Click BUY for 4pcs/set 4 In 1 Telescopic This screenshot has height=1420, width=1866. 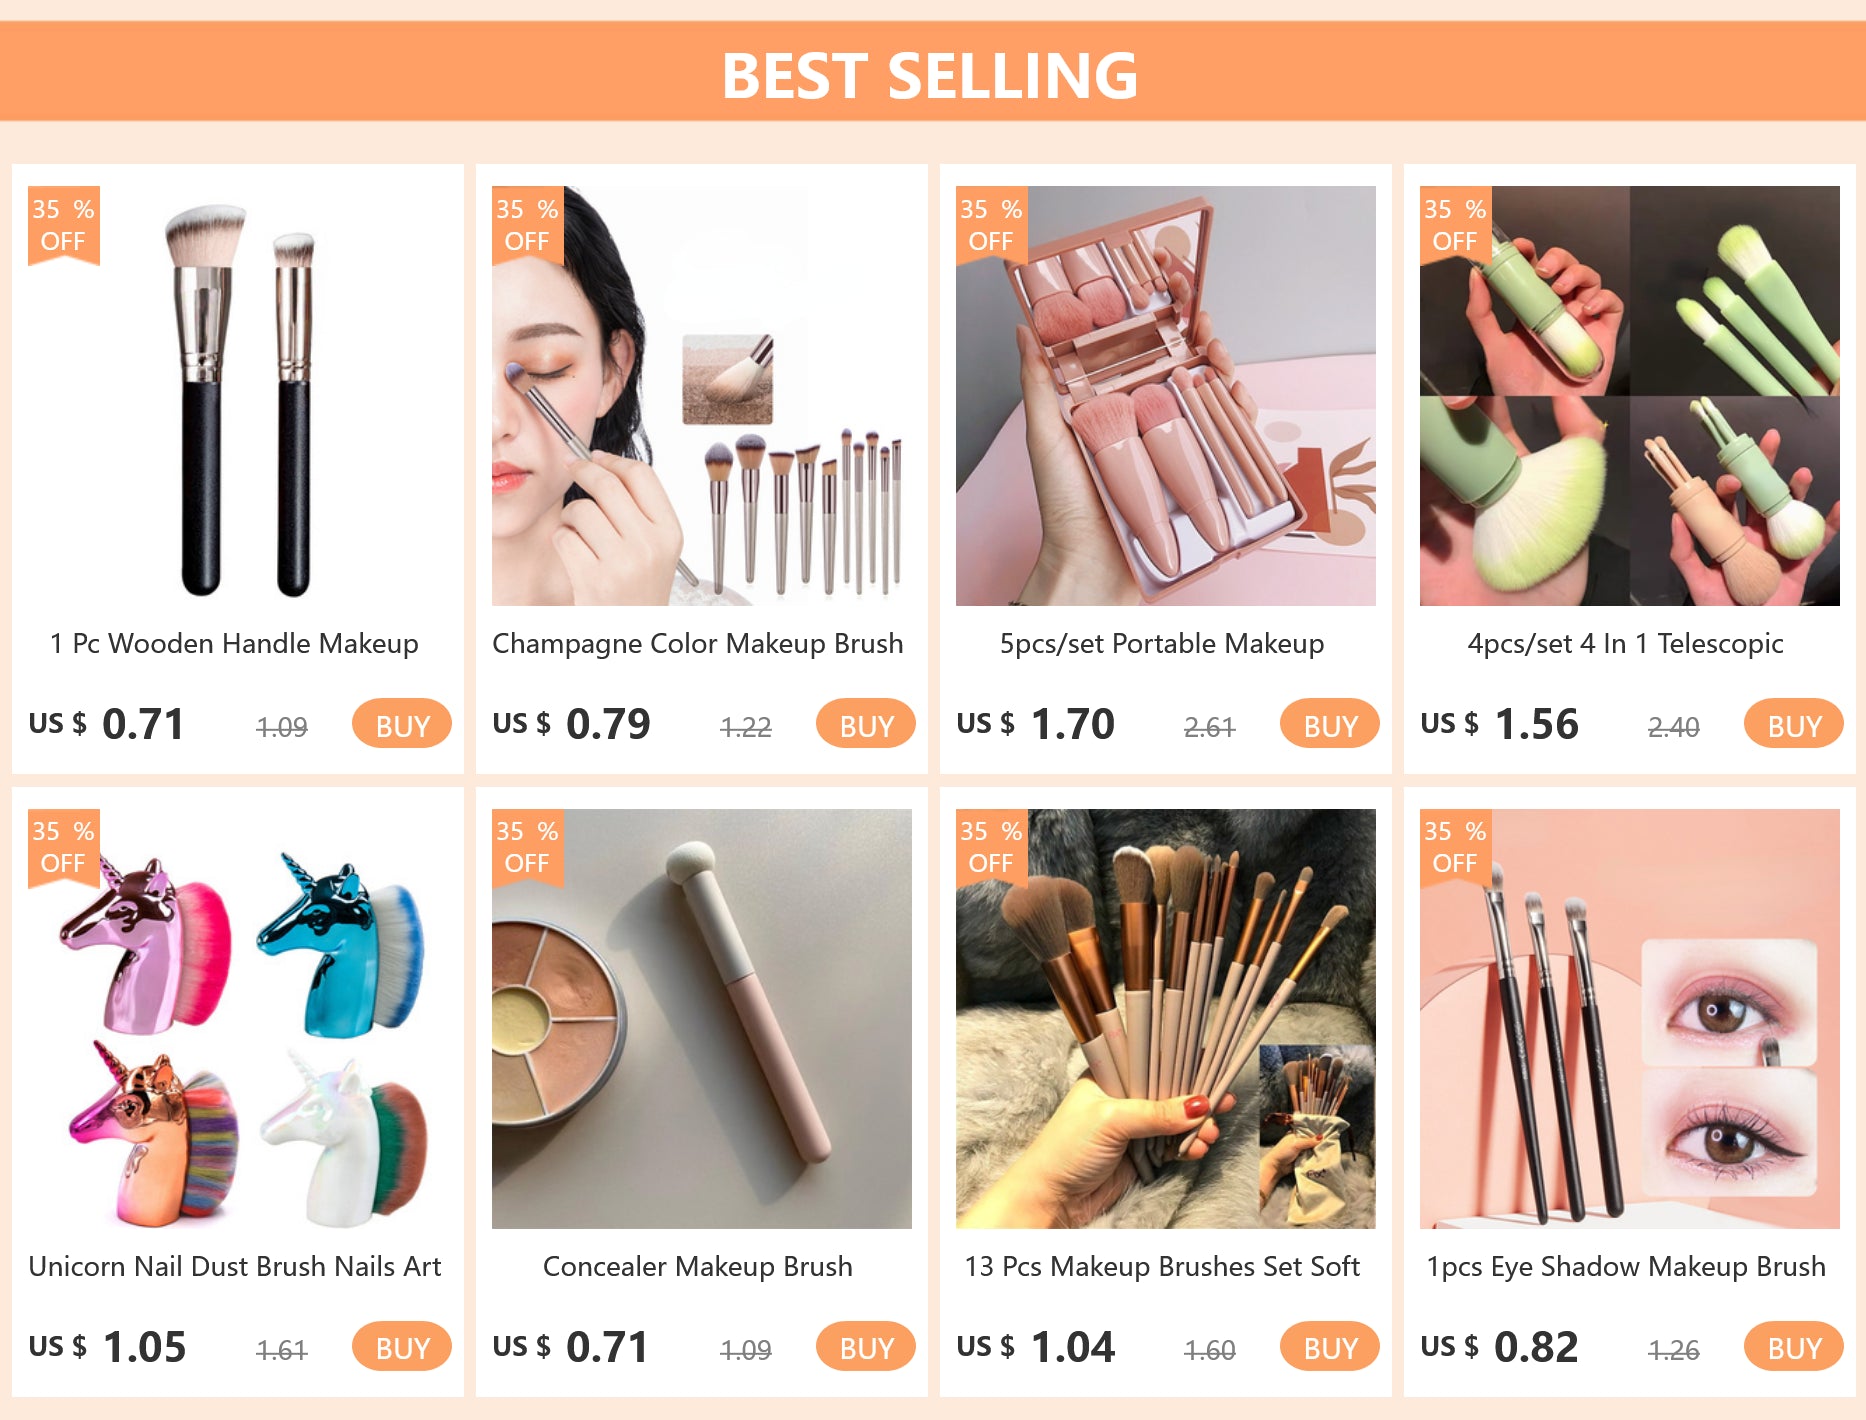1794,724
